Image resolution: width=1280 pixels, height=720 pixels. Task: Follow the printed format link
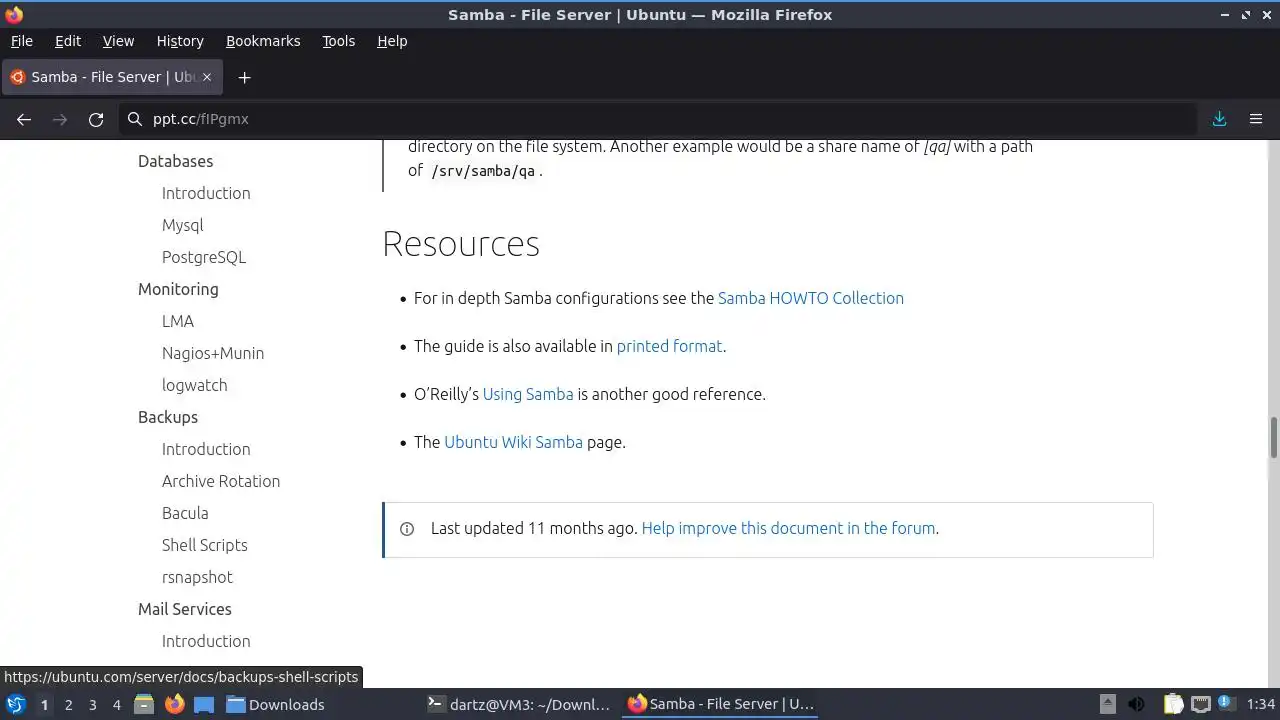(669, 346)
